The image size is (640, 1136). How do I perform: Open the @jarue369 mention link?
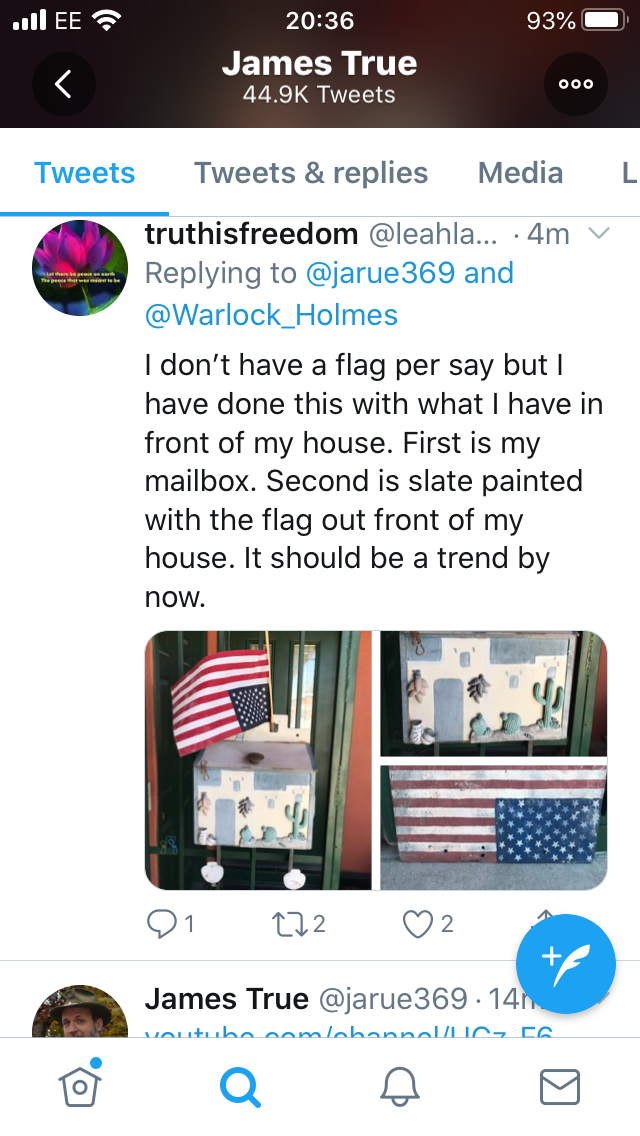381,273
